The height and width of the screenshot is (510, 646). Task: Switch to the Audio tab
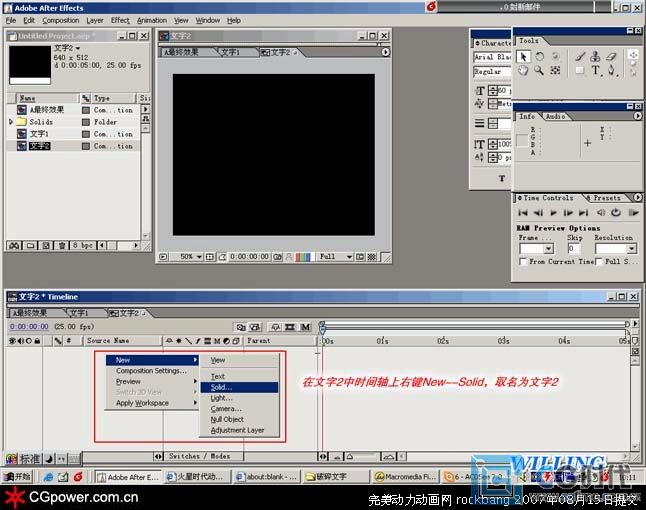tap(555, 117)
